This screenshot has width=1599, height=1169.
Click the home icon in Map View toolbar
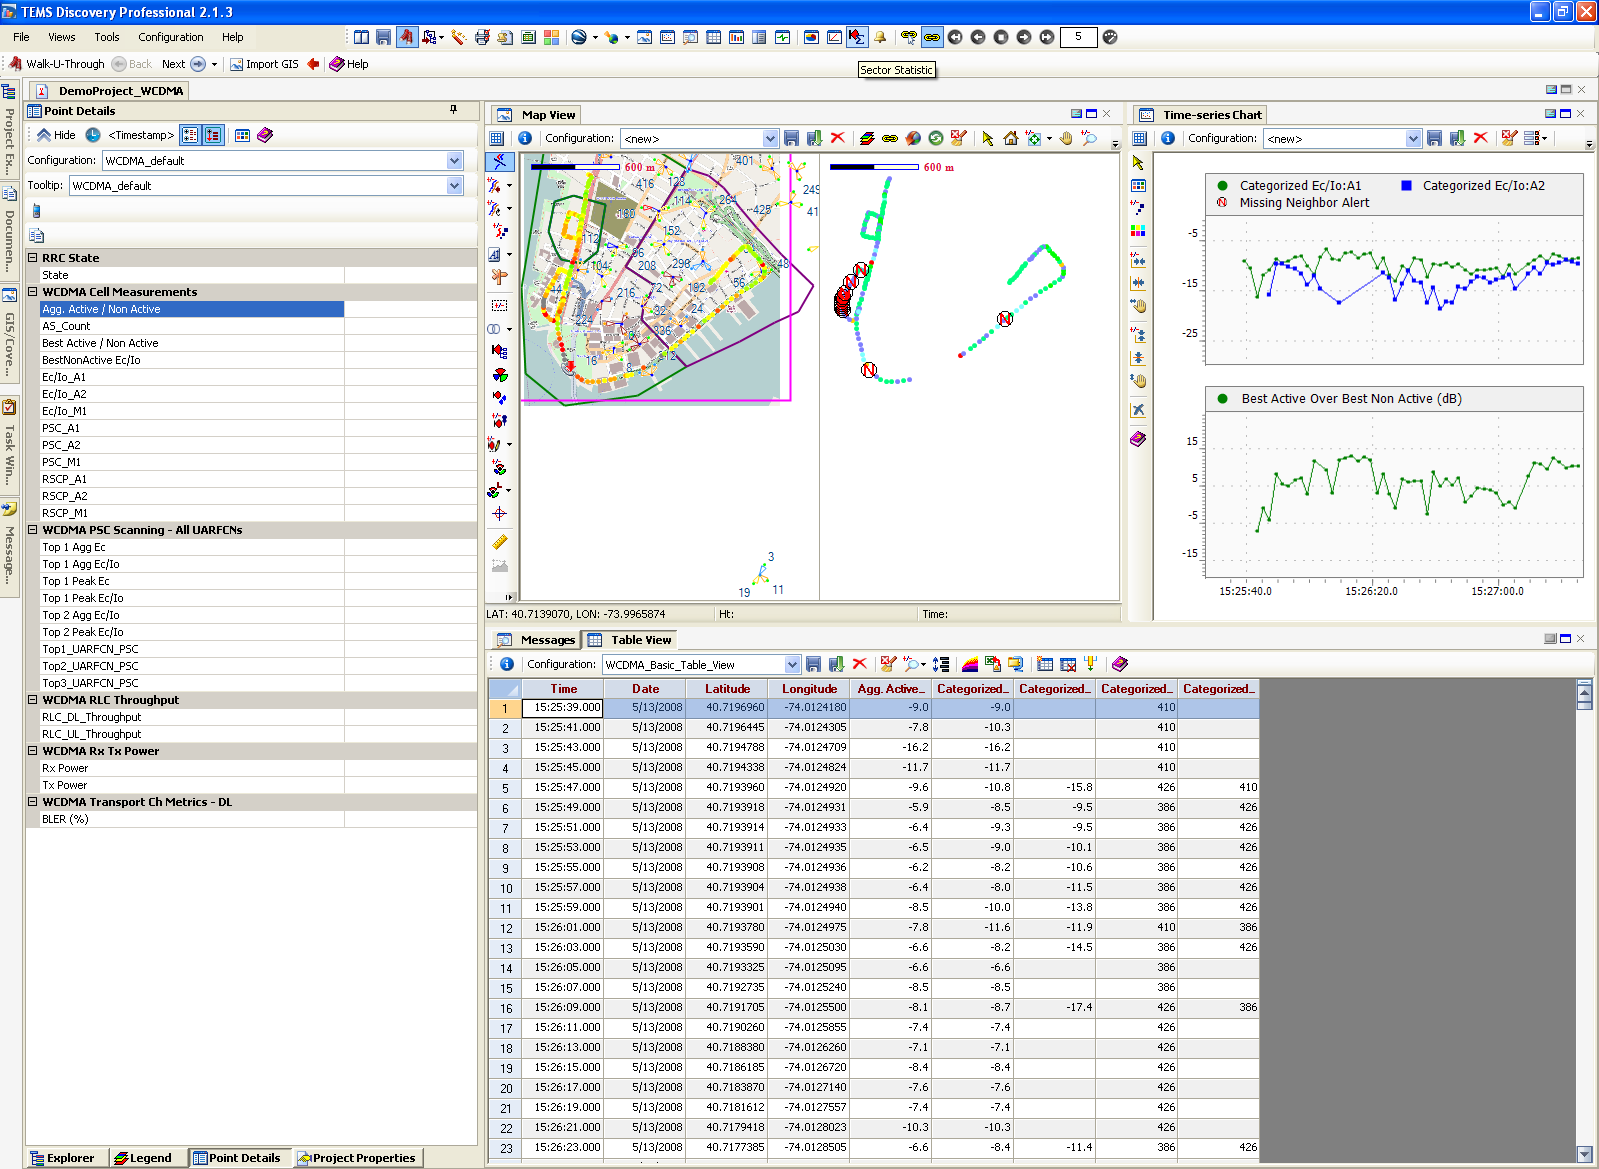click(1011, 138)
